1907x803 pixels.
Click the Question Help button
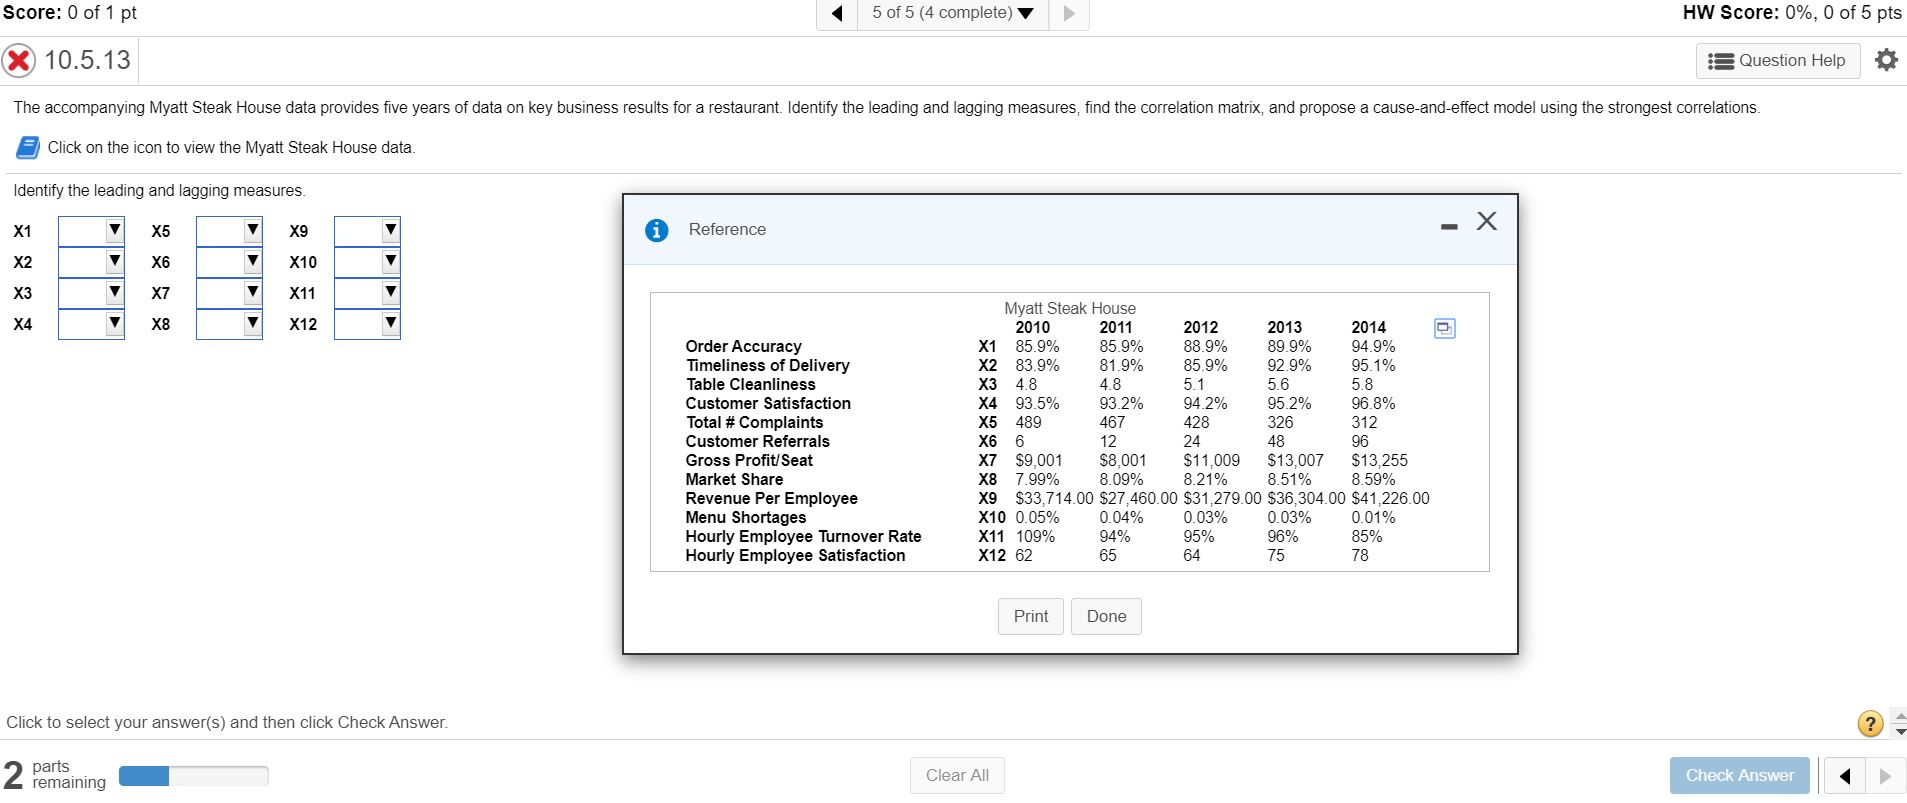(1778, 61)
